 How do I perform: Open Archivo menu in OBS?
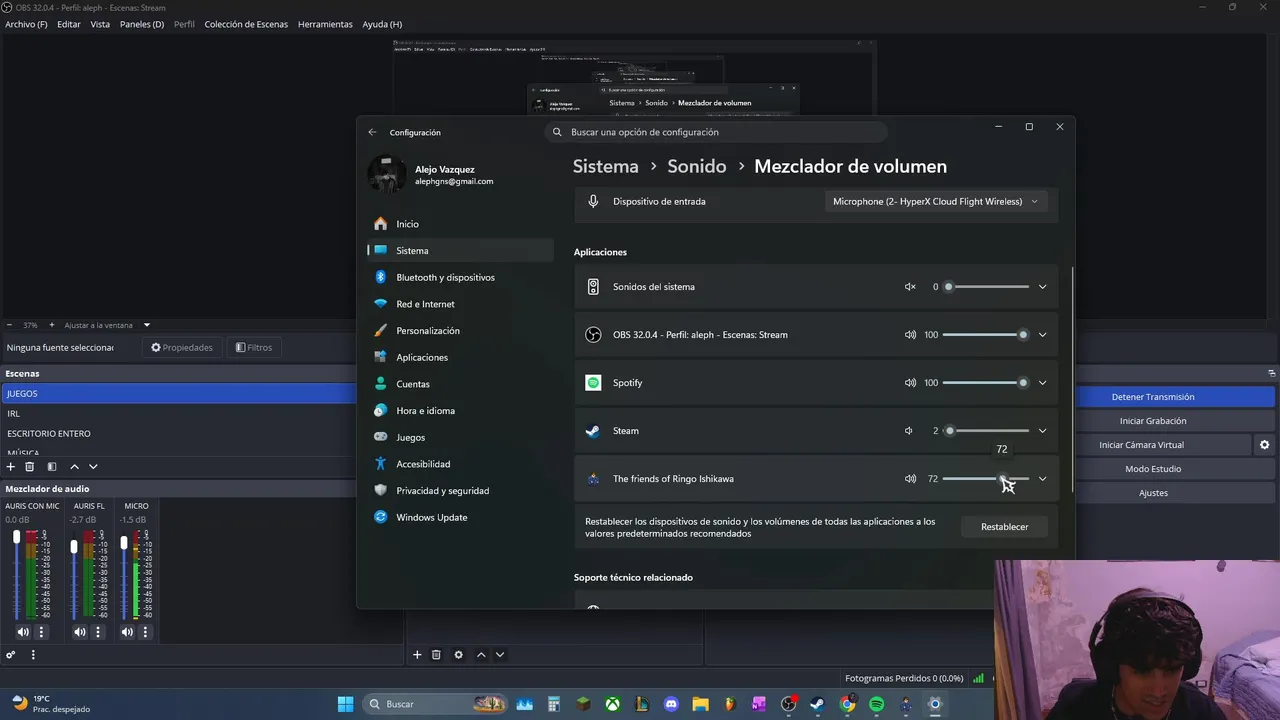click(x=26, y=24)
